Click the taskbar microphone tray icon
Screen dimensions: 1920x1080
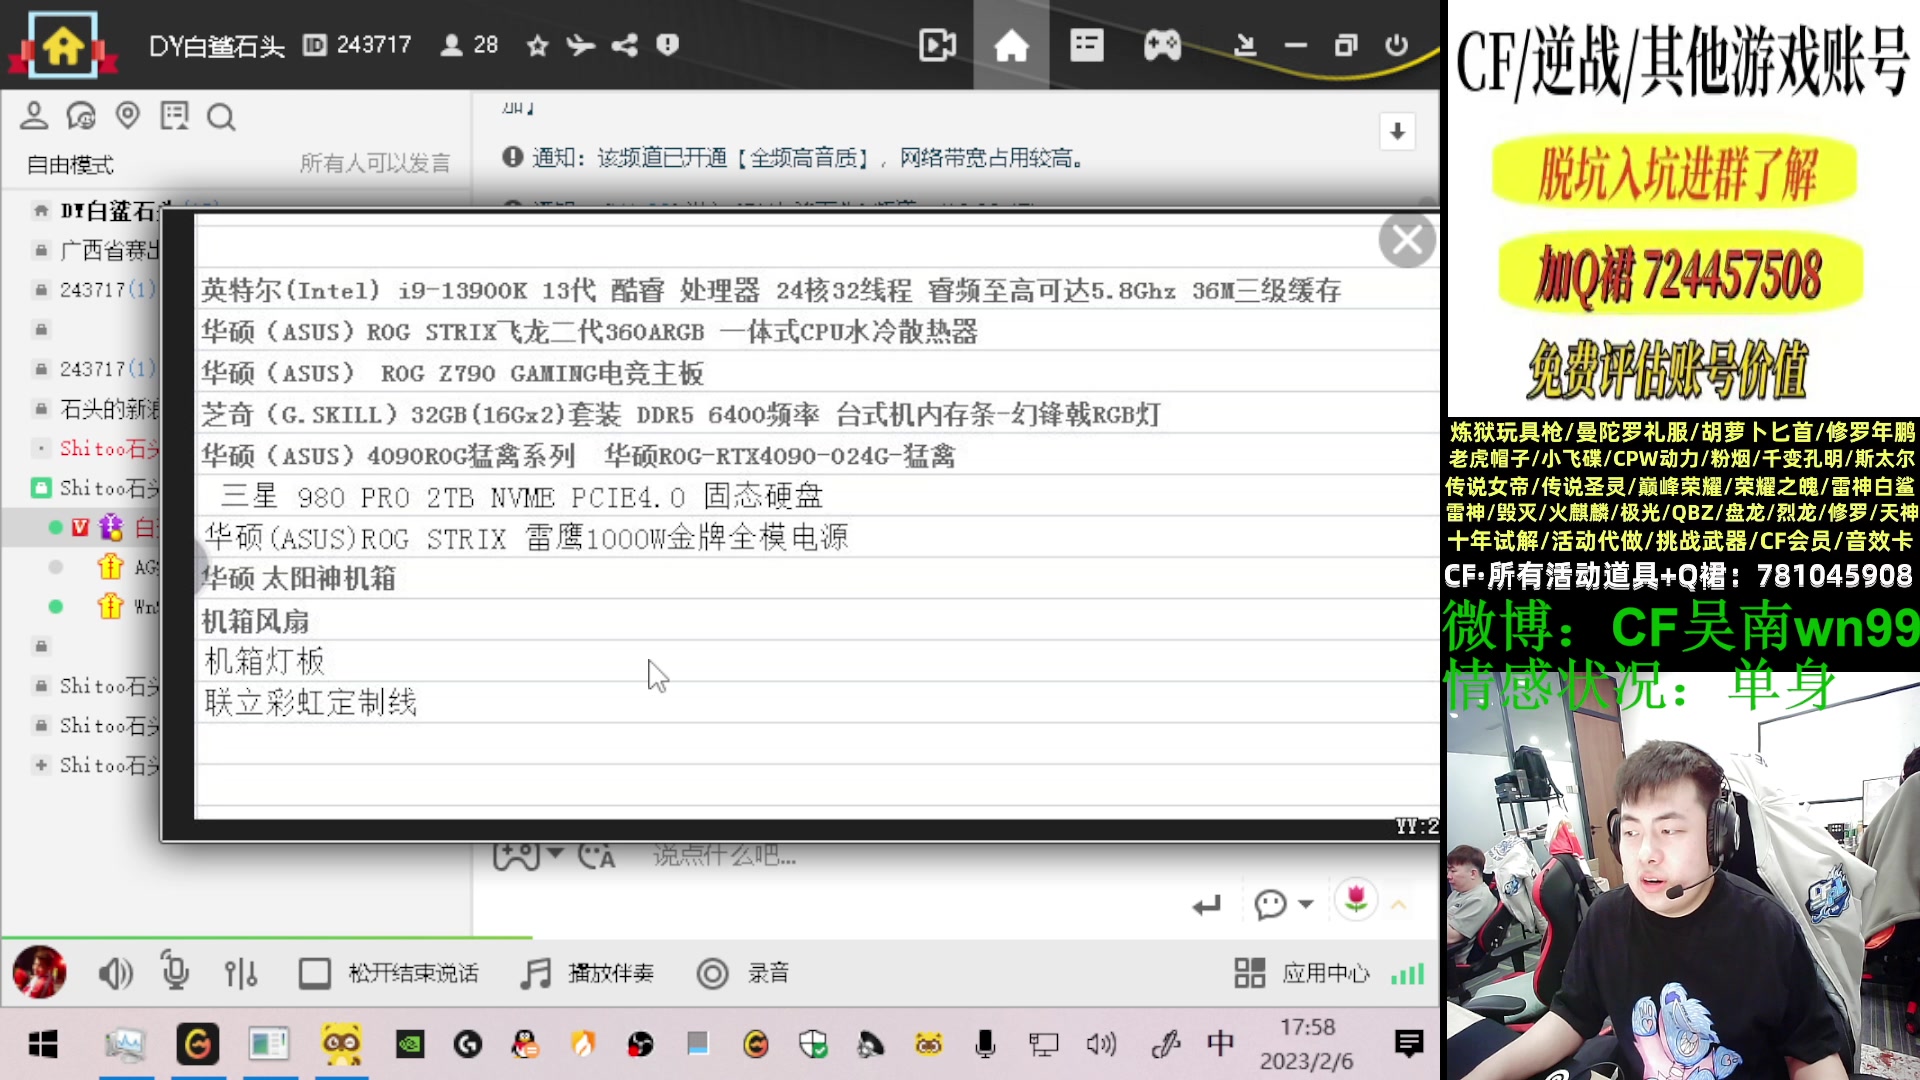pos(985,1045)
